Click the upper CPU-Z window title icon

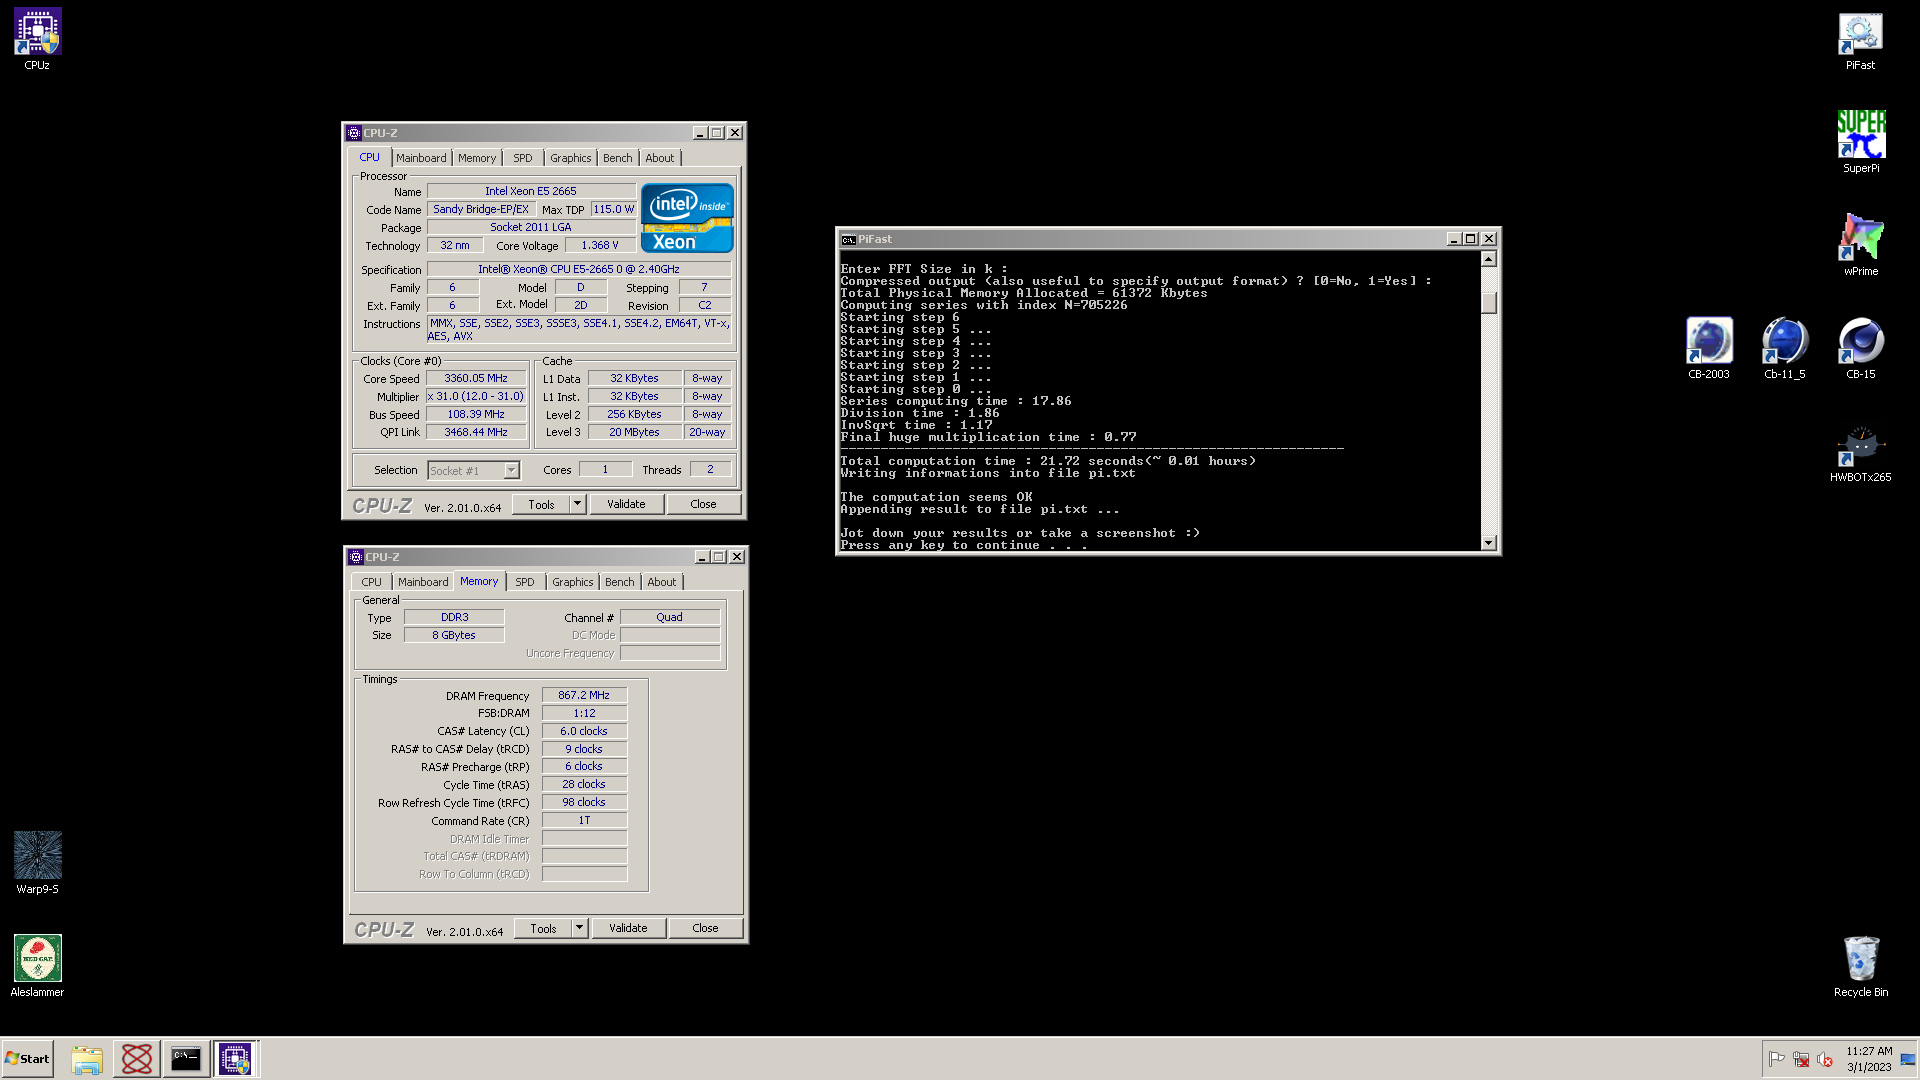[354, 133]
